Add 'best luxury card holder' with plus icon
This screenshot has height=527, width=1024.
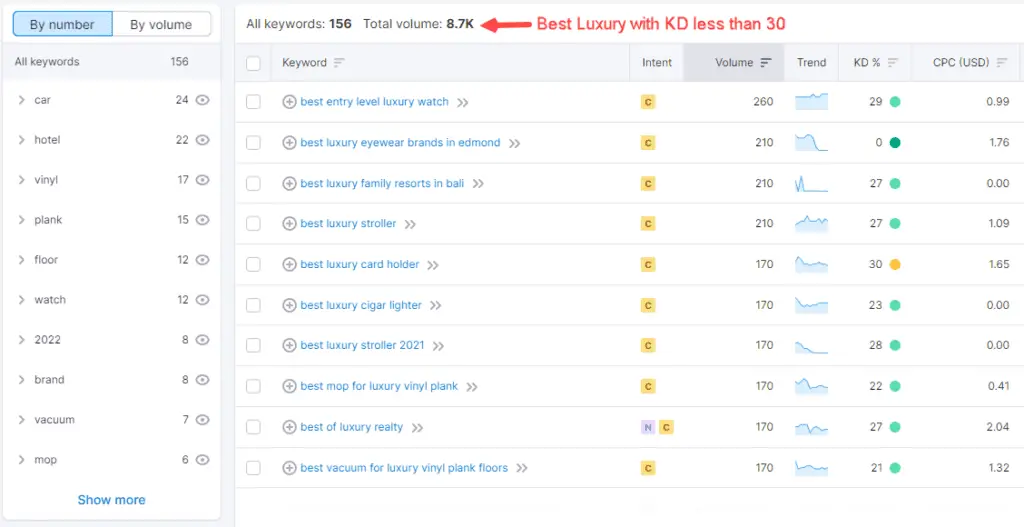289,264
